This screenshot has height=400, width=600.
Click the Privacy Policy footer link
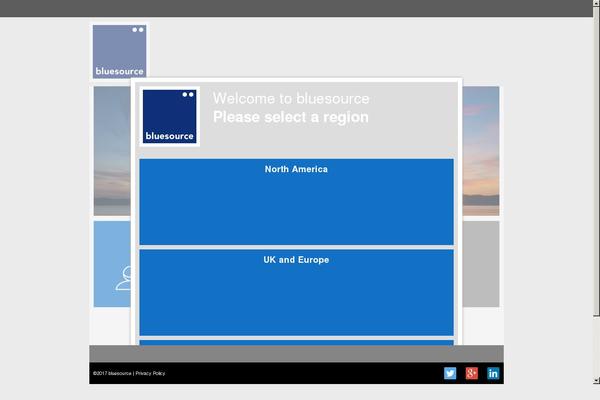pos(150,373)
